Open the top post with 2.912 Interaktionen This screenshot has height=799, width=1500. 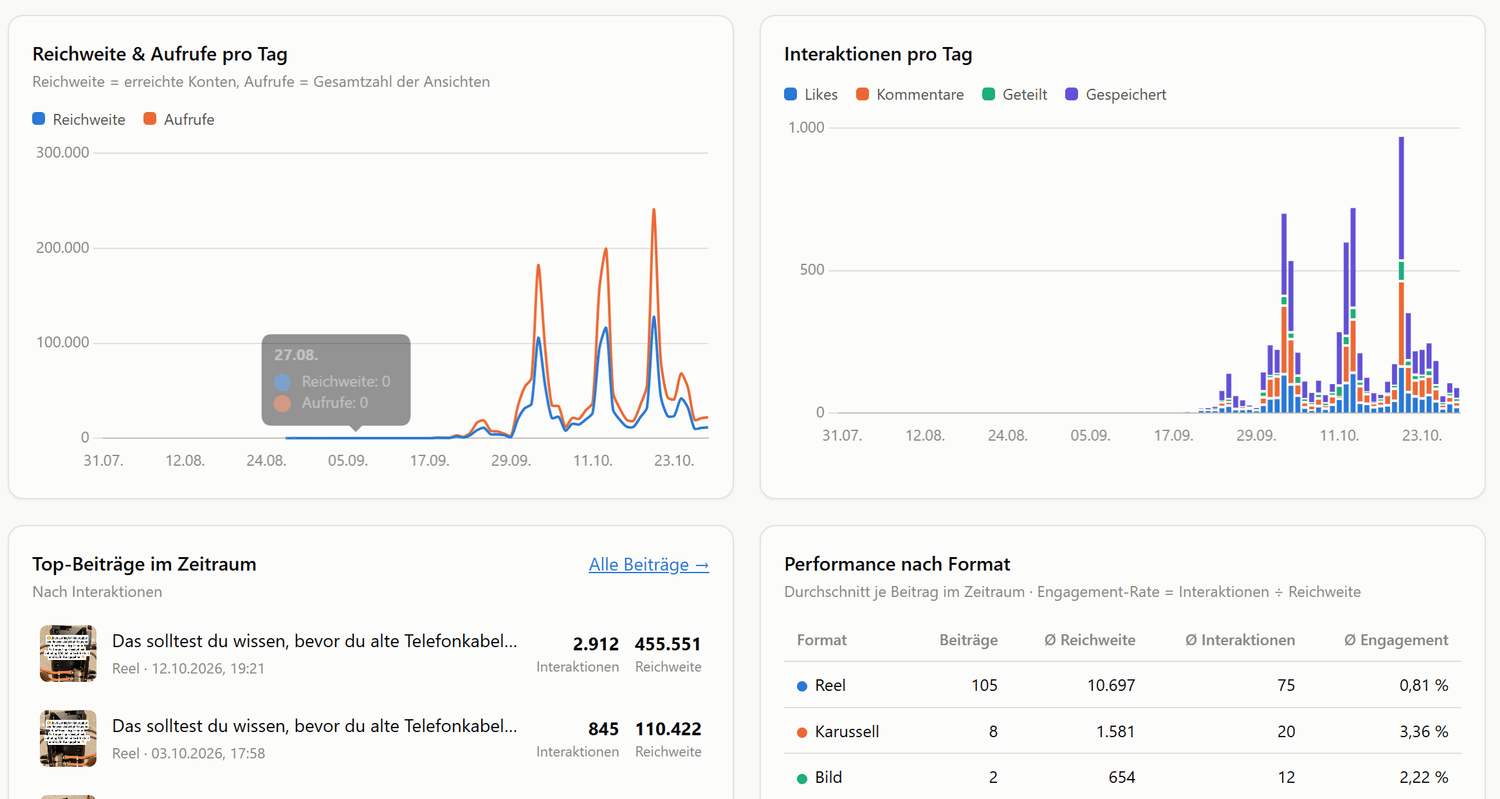(371, 654)
